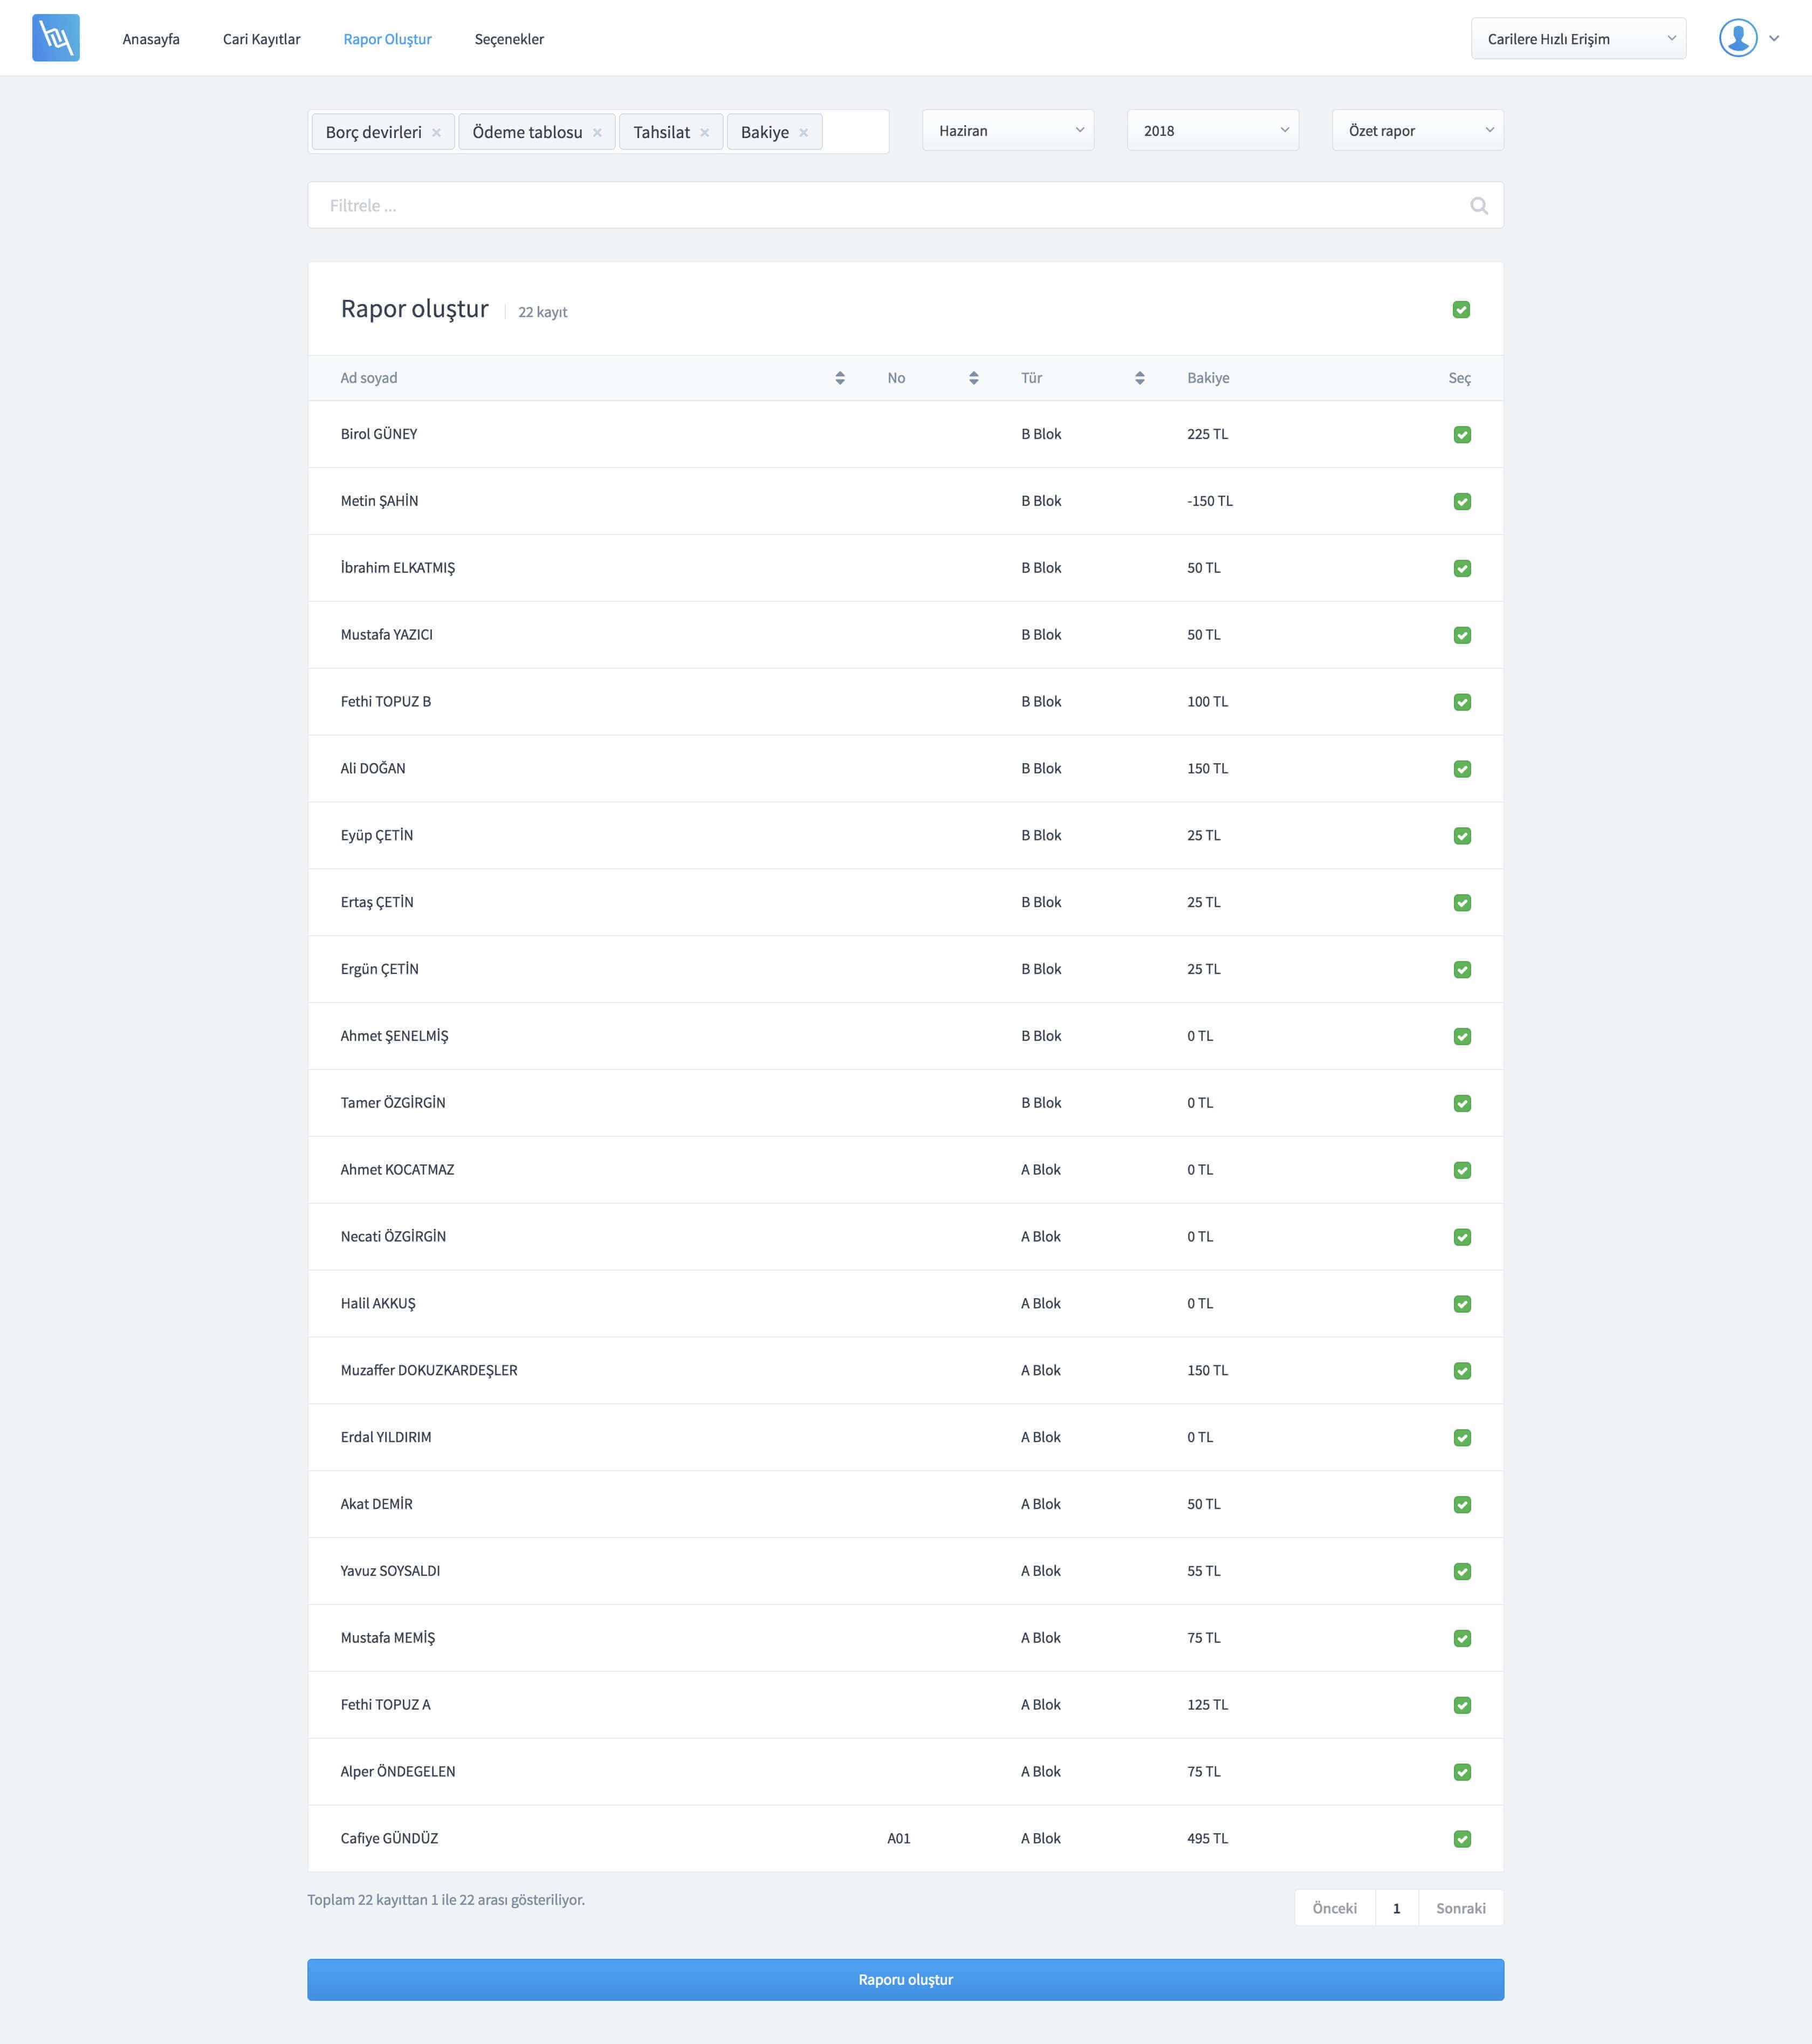Remove the Tahsilat tag
The height and width of the screenshot is (2044, 1812).
click(704, 133)
